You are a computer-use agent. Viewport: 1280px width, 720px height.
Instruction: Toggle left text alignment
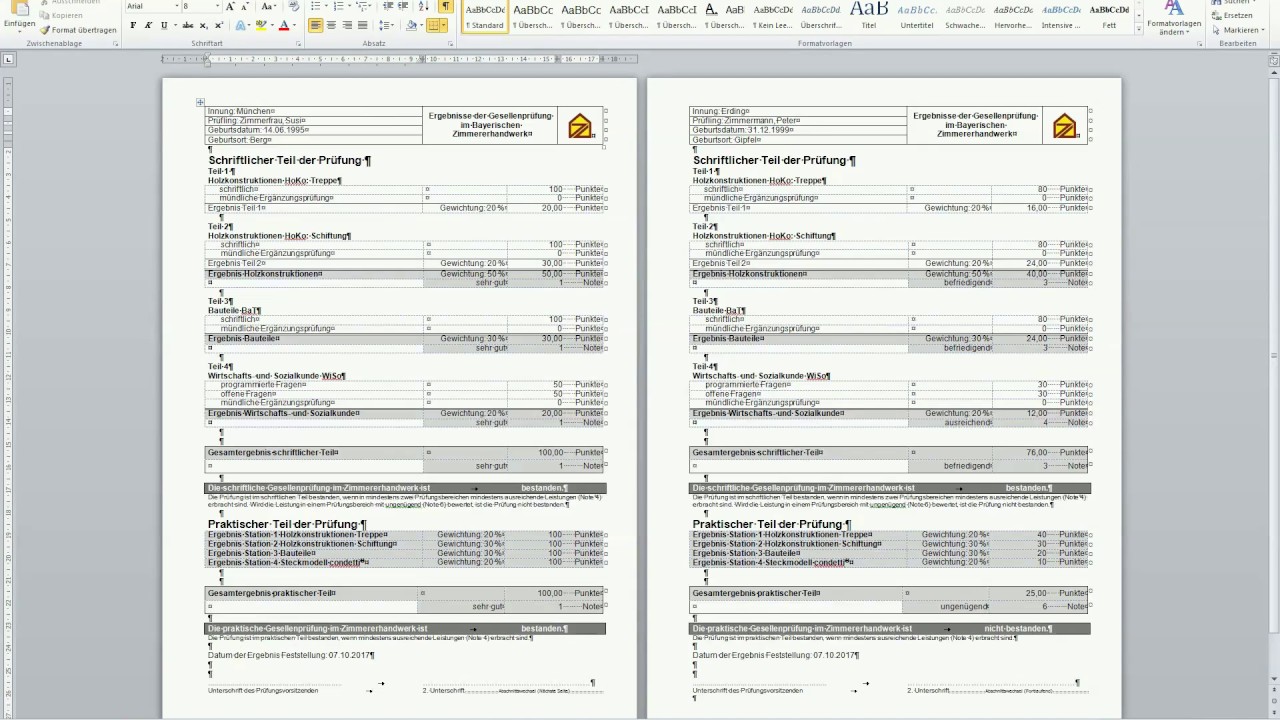click(316, 25)
